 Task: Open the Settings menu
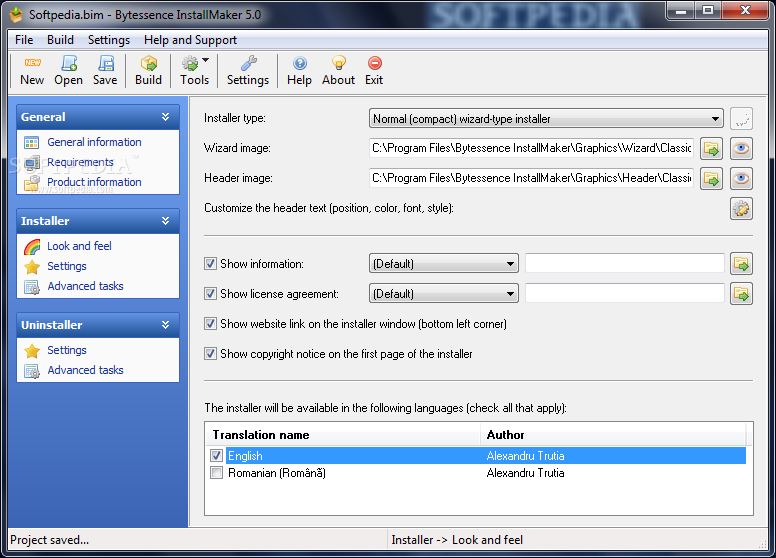tap(109, 40)
